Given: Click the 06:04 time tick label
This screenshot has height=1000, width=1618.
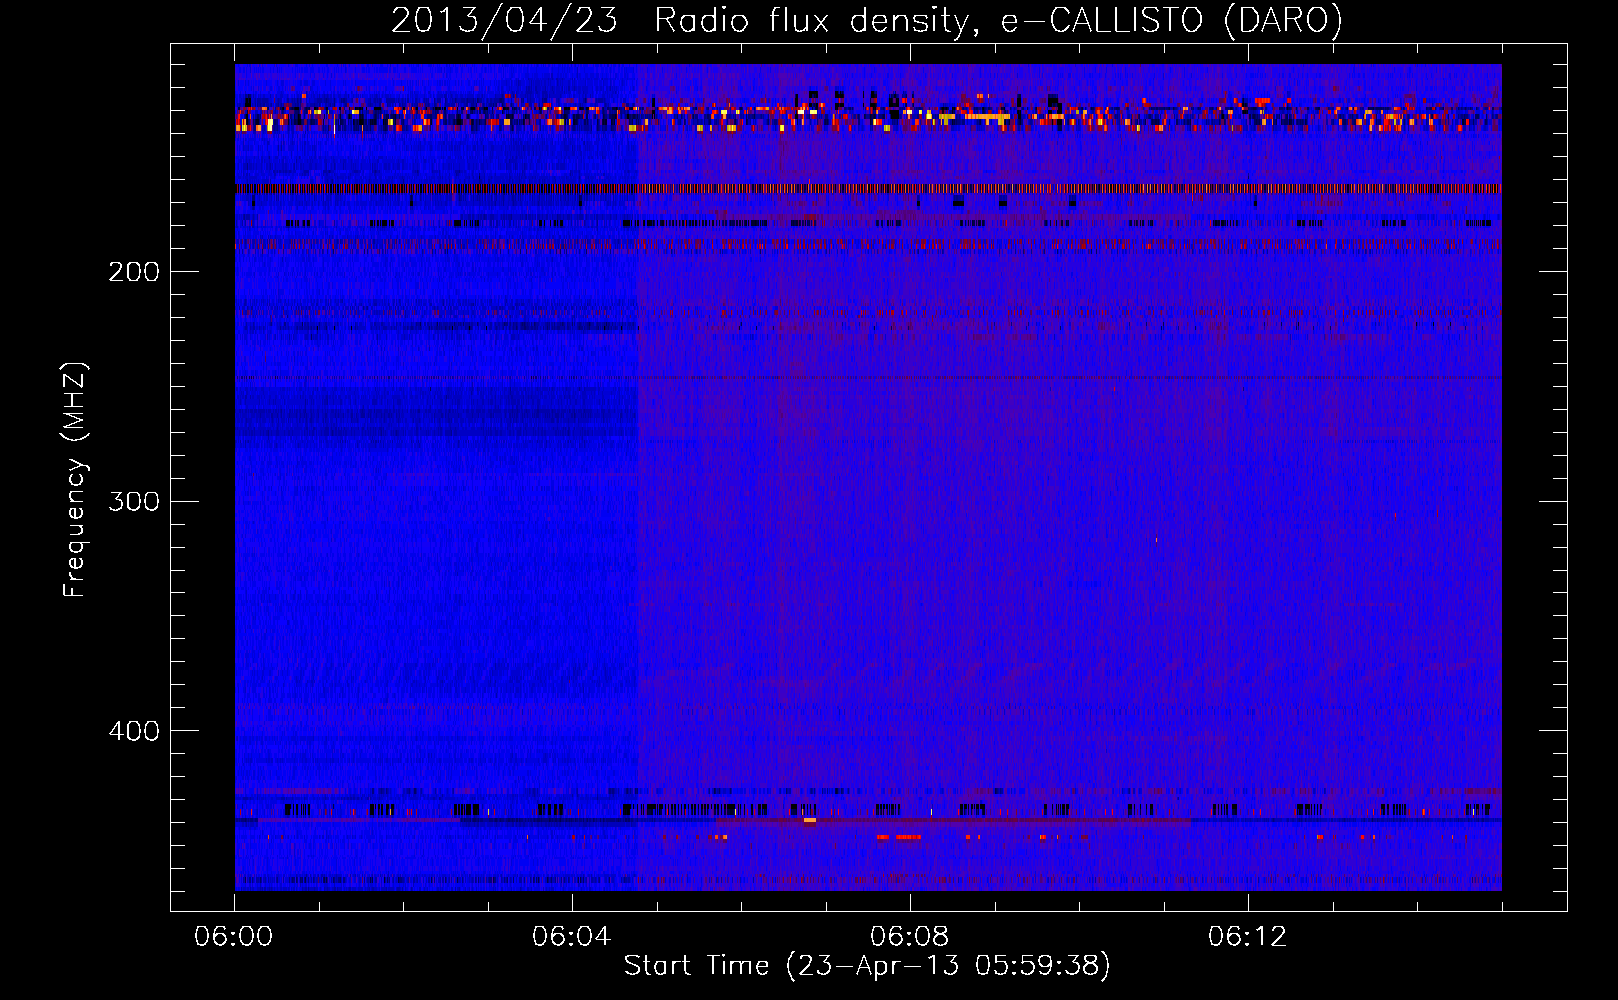Looking at the screenshot, I should tap(571, 936).
